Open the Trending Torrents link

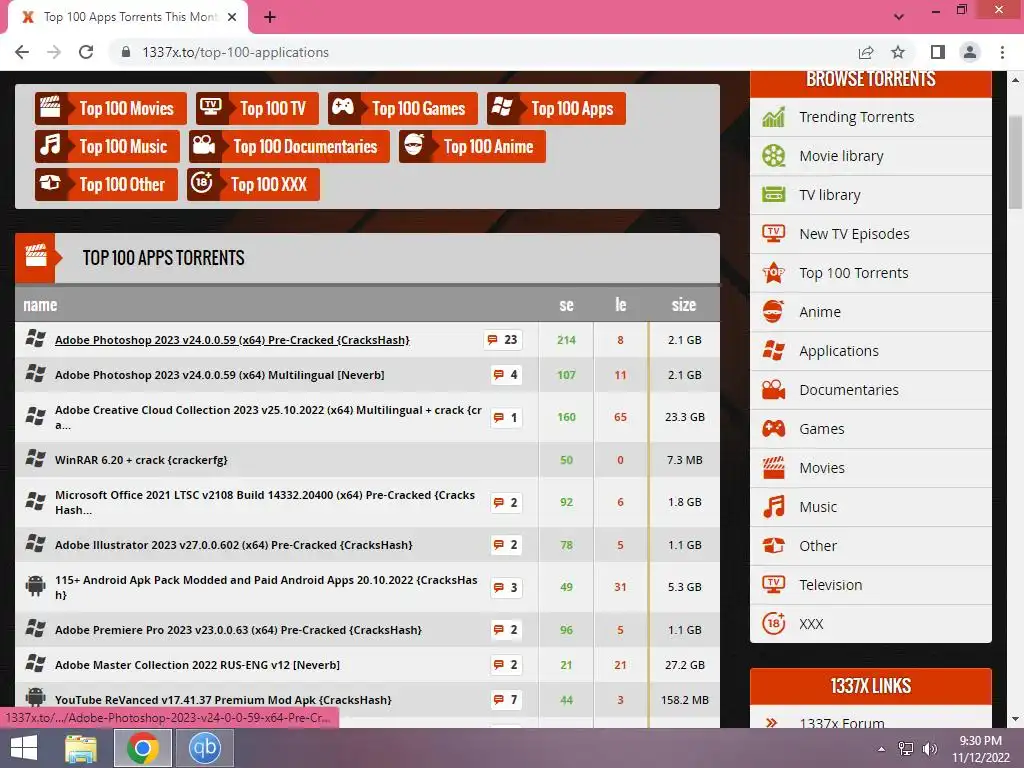pos(856,117)
